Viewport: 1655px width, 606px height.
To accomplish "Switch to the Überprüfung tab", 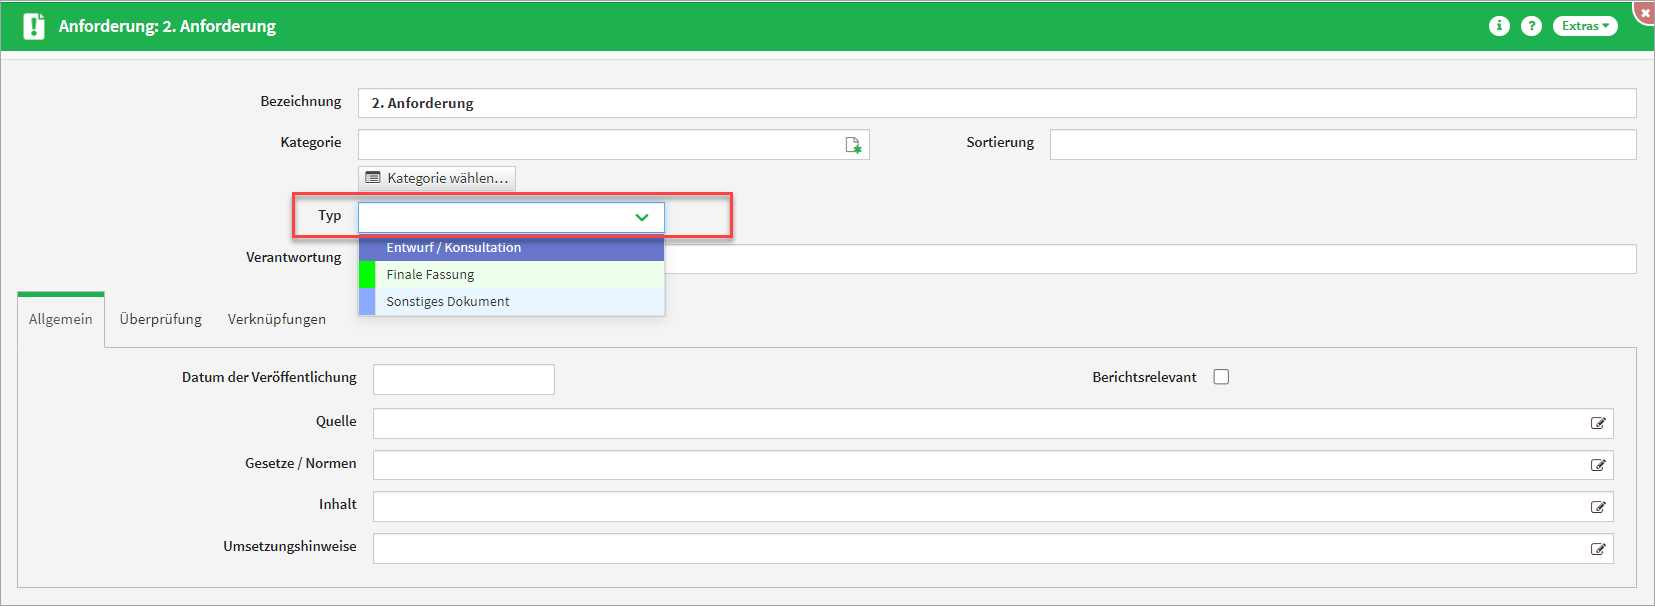I will pyautogui.click(x=161, y=319).
